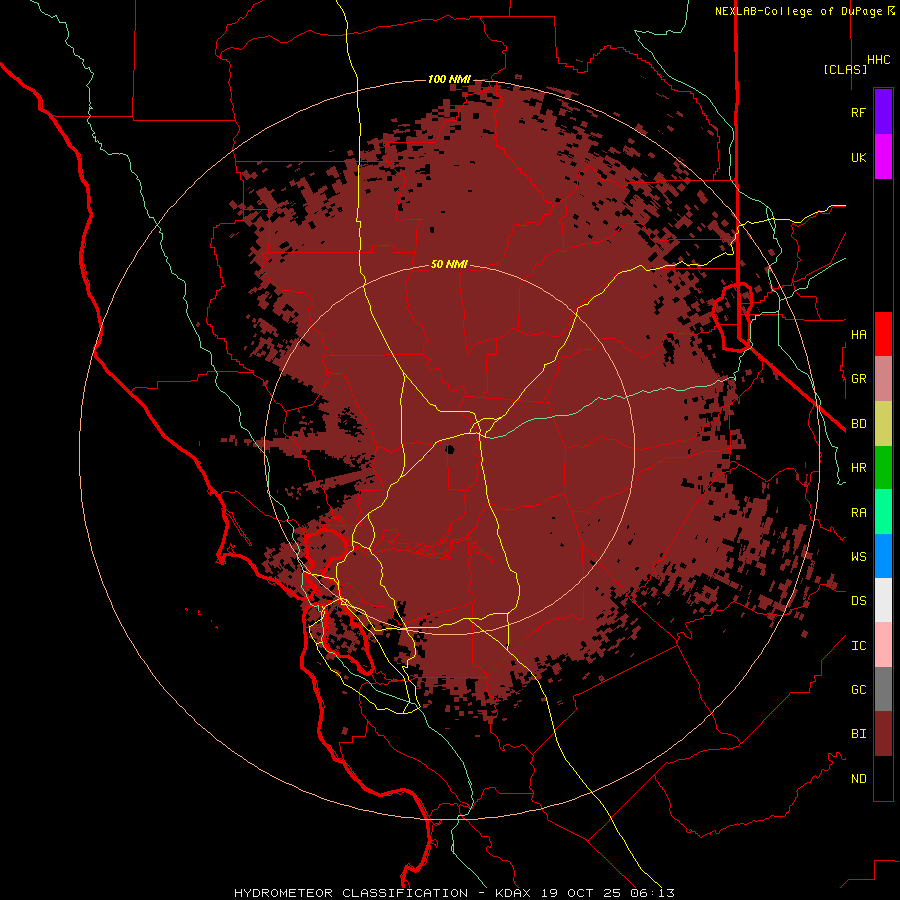Click the BI dark red legend swatch
This screenshot has width=900, height=900.
883,734
